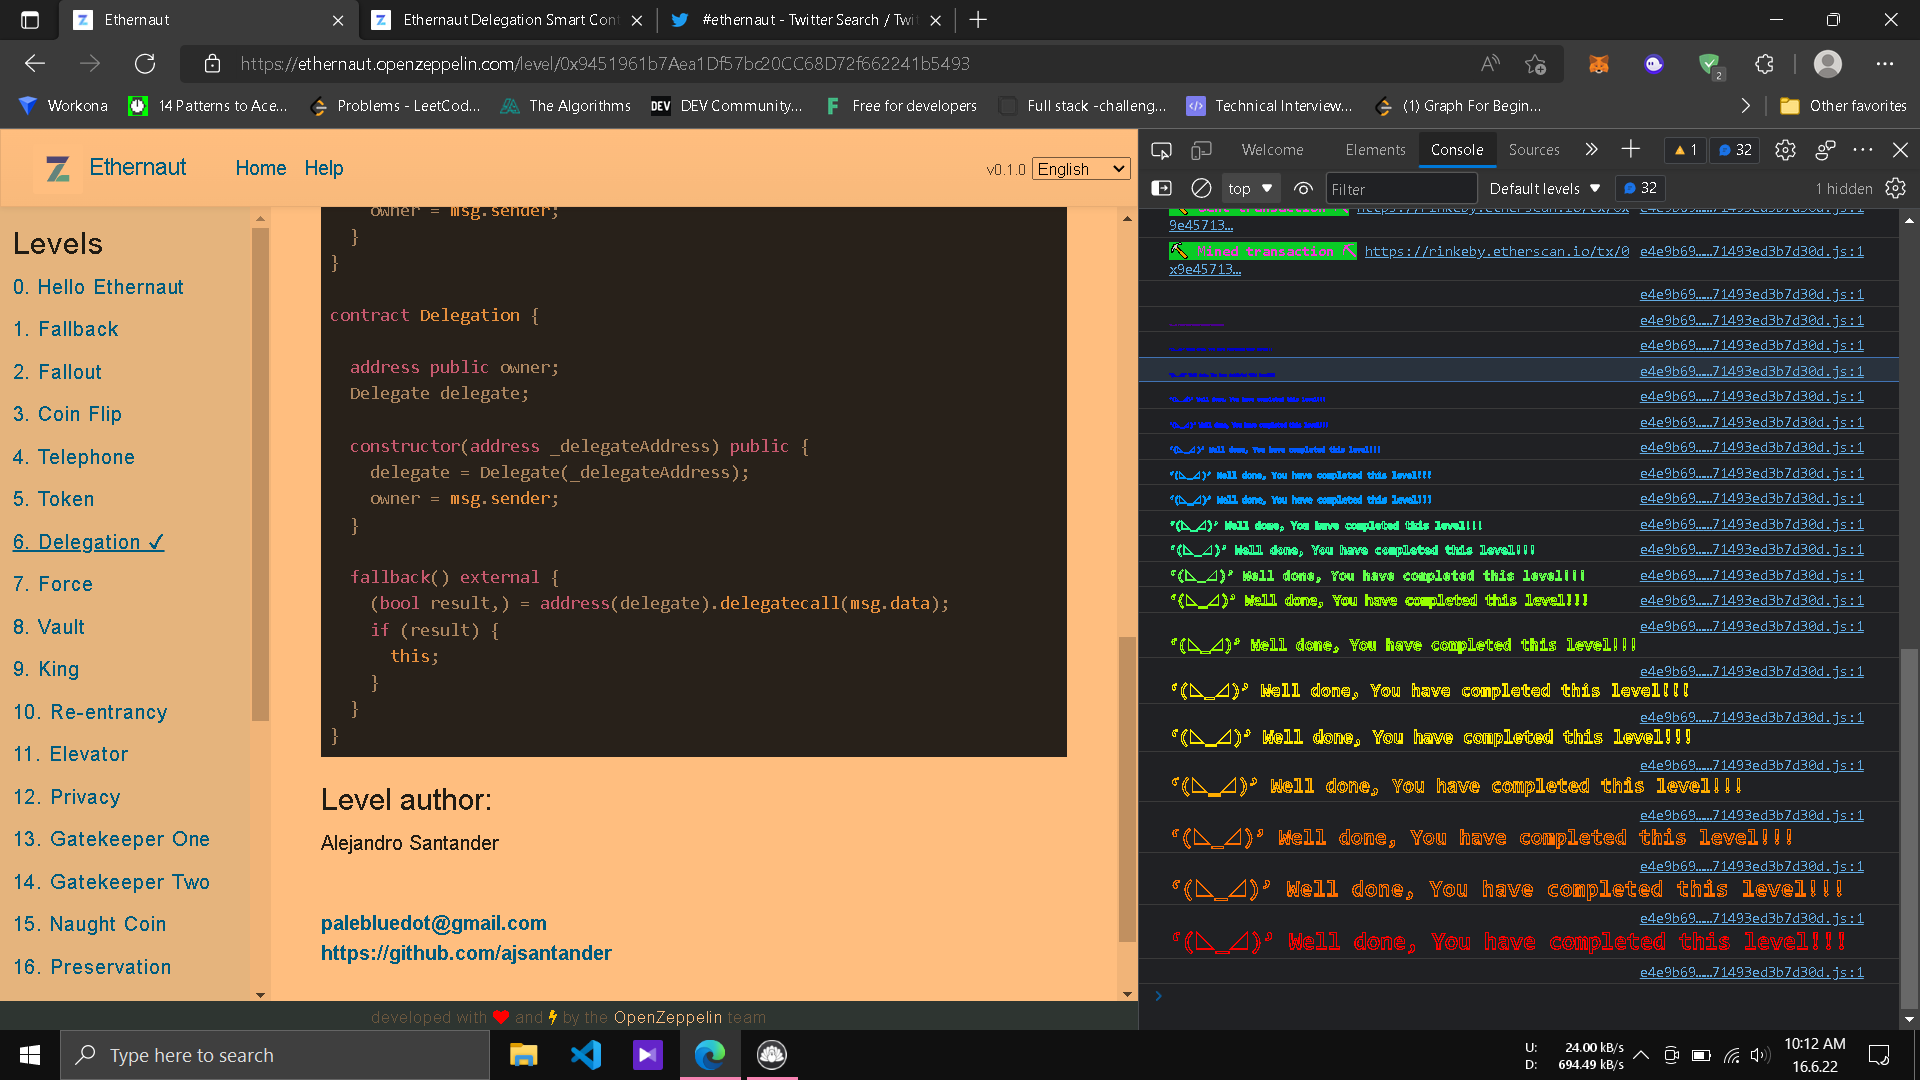The height and width of the screenshot is (1080, 1920).
Task: Click the DevTools customize and control dots
Action: coord(1862,150)
